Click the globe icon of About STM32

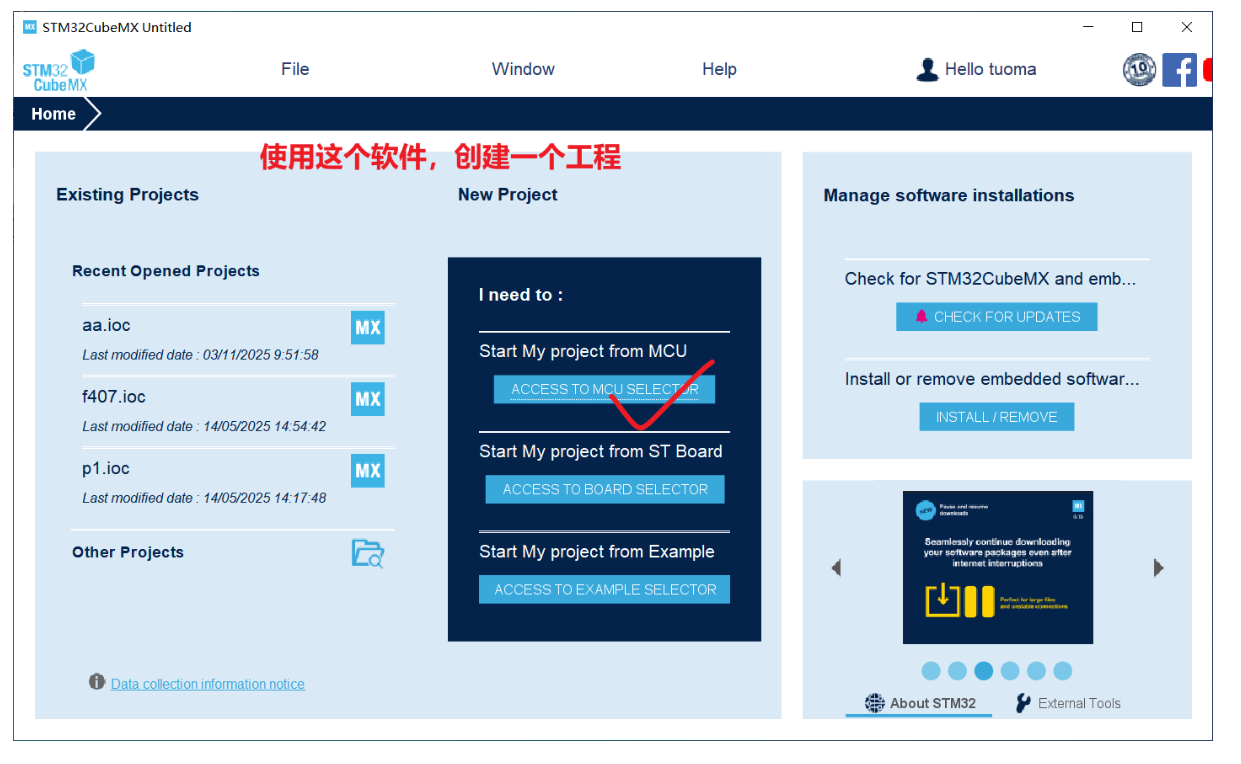(x=875, y=703)
